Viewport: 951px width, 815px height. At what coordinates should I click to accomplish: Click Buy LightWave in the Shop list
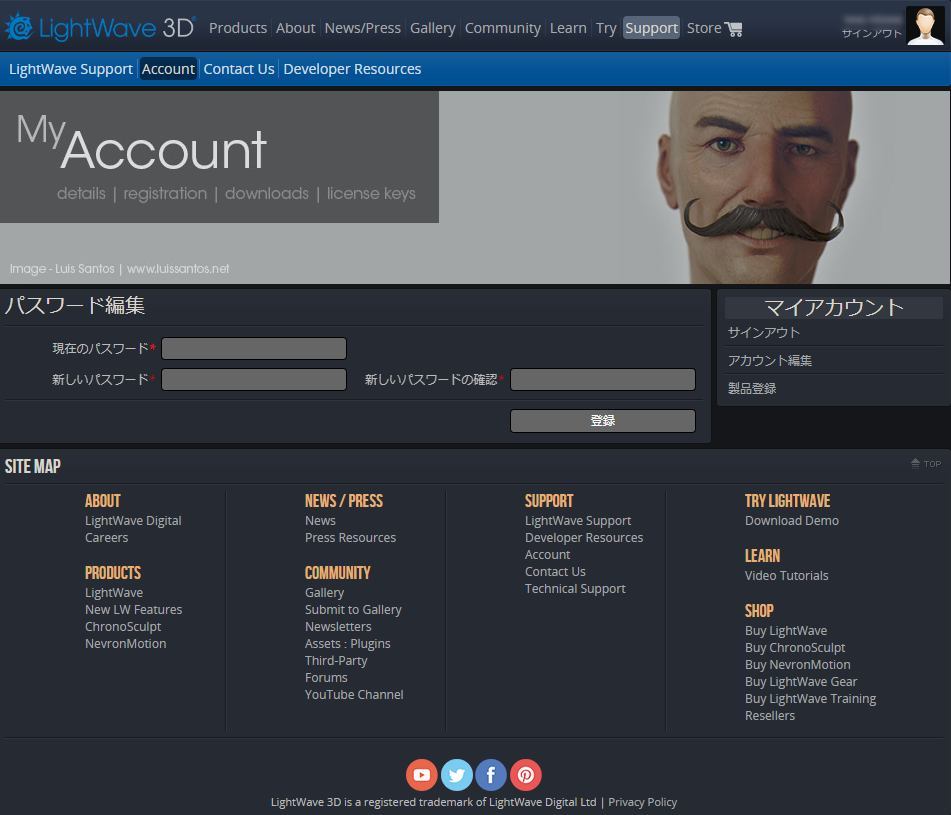tap(786, 631)
